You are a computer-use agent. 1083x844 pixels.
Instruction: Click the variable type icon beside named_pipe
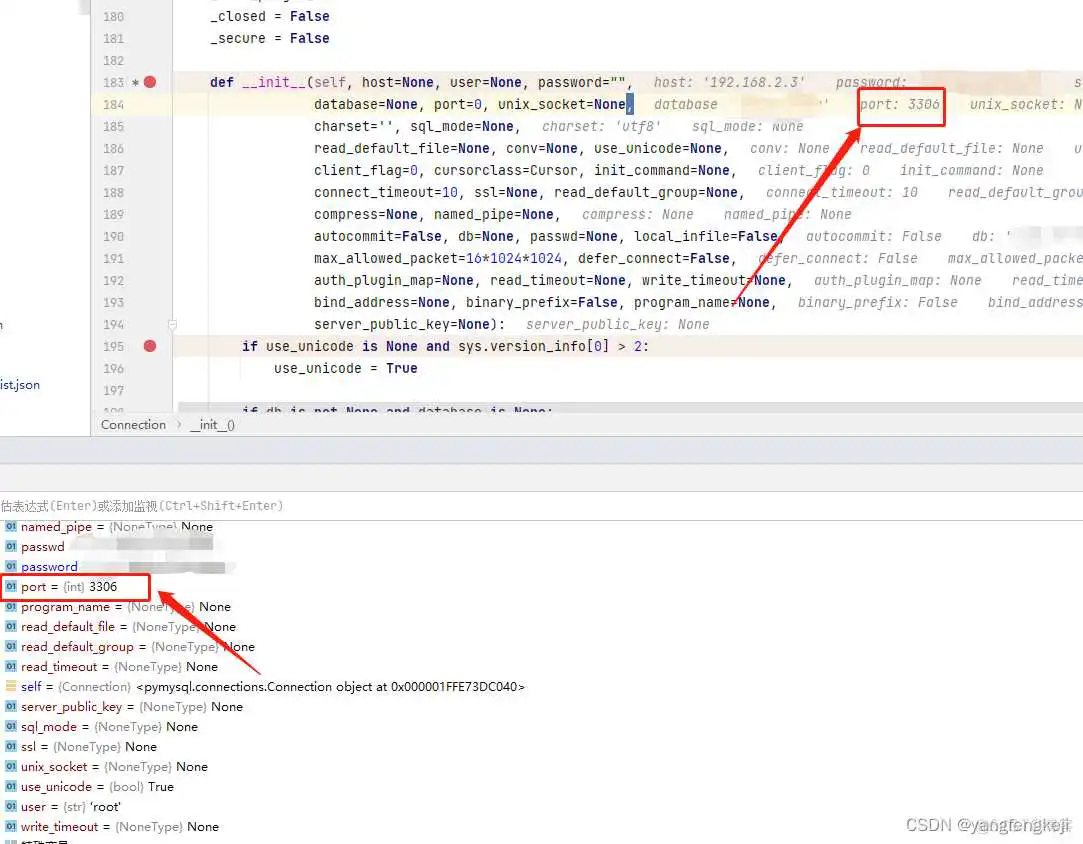click(10, 527)
